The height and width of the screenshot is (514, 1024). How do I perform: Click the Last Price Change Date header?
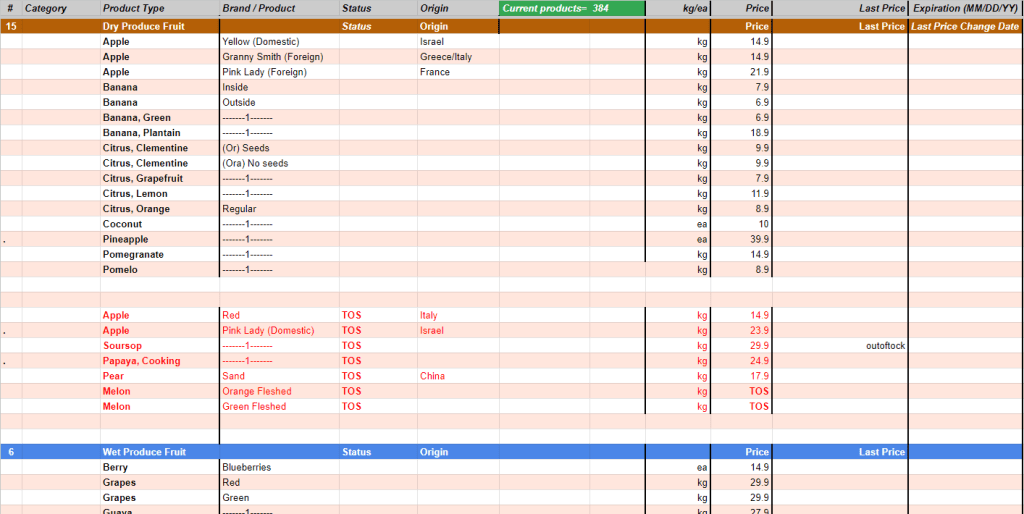(x=965, y=26)
